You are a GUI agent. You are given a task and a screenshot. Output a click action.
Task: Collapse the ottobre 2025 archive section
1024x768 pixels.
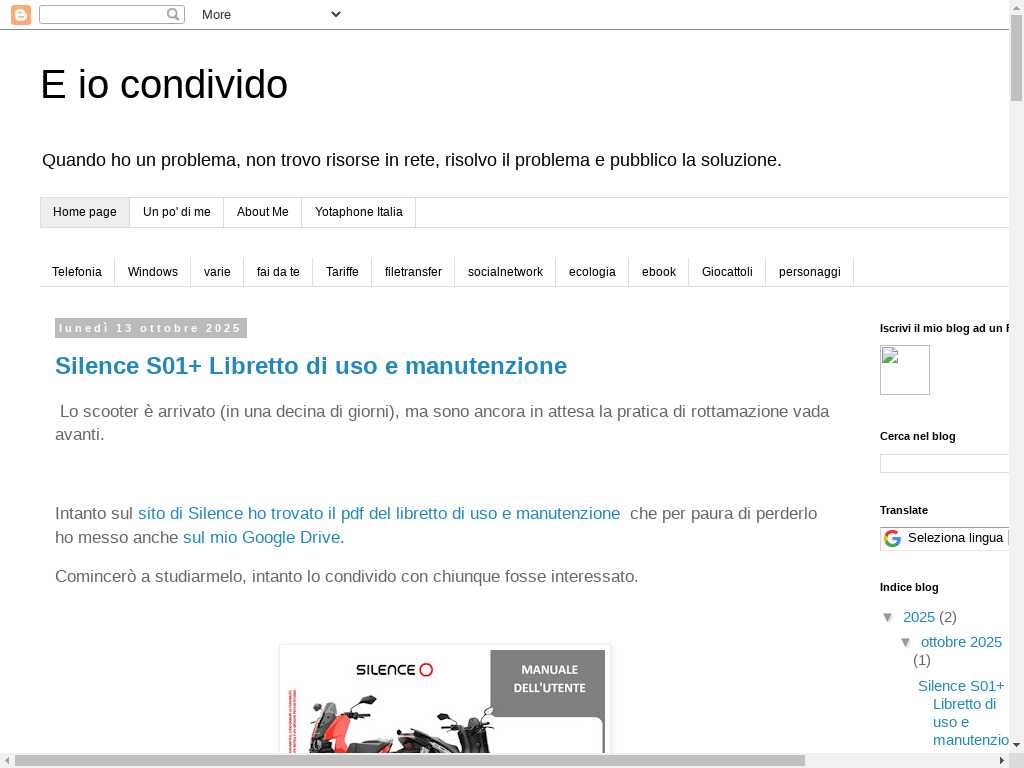click(906, 643)
